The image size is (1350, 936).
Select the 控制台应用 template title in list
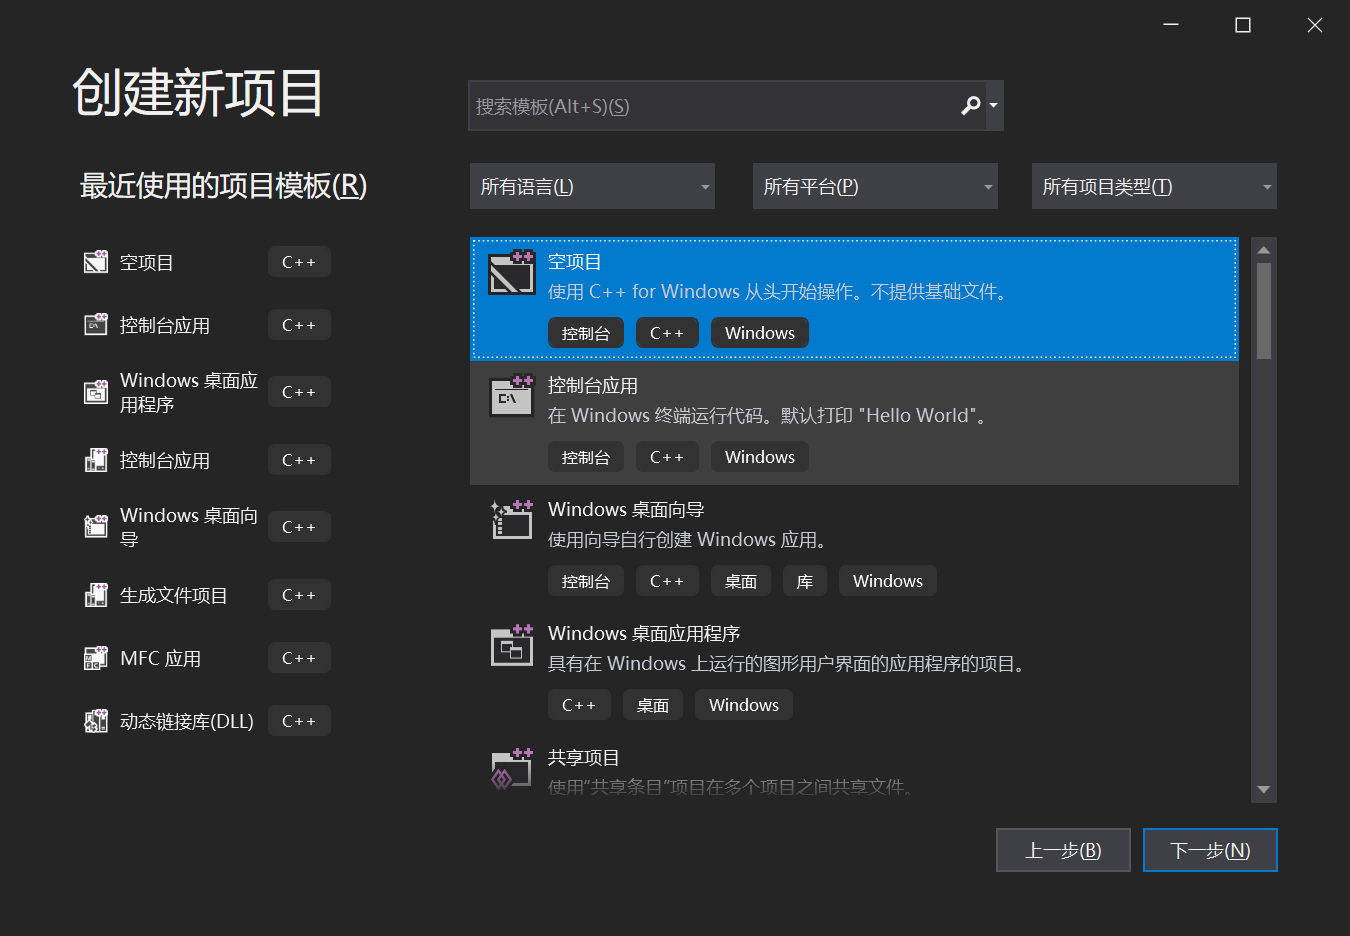tap(593, 386)
